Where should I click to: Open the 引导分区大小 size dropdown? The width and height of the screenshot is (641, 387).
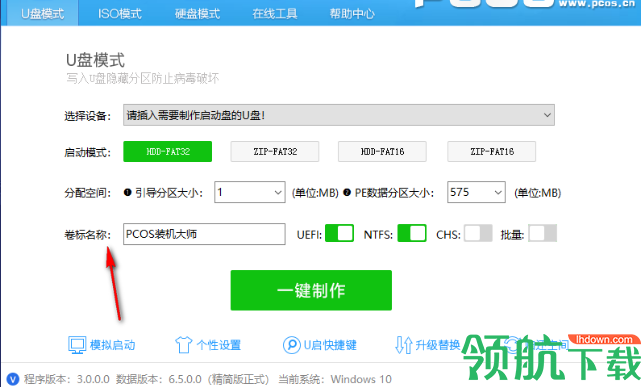tap(250, 192)
